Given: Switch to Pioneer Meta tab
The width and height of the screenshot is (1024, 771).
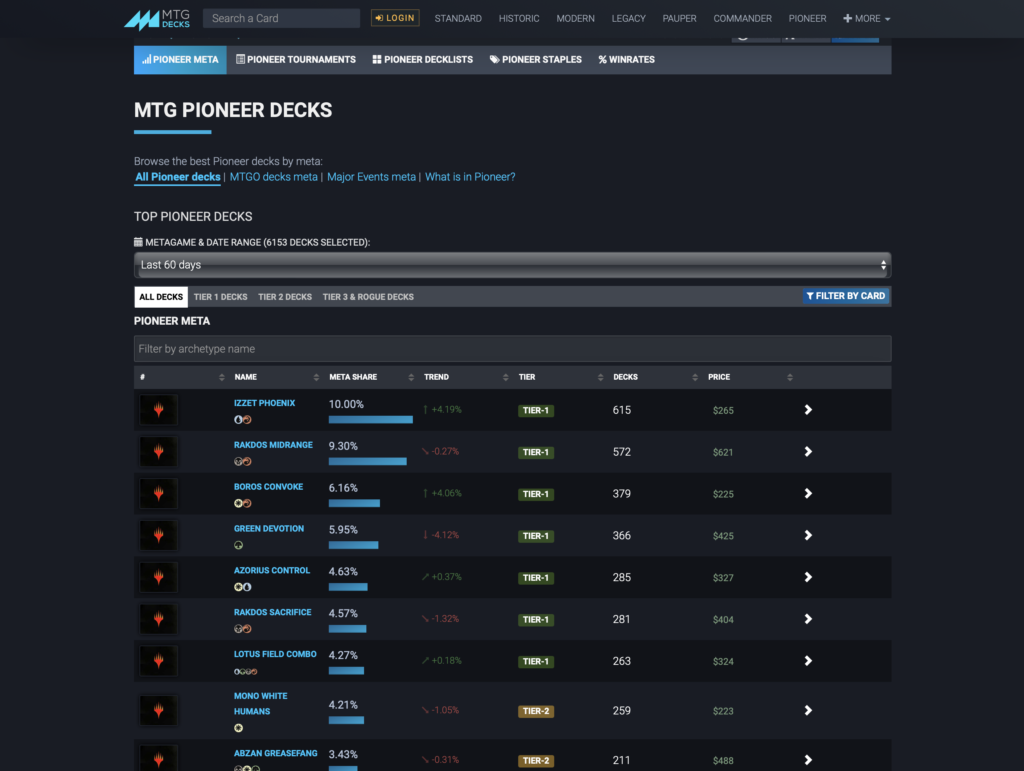Looking at the screenshot, I should [x=180, y=59].
